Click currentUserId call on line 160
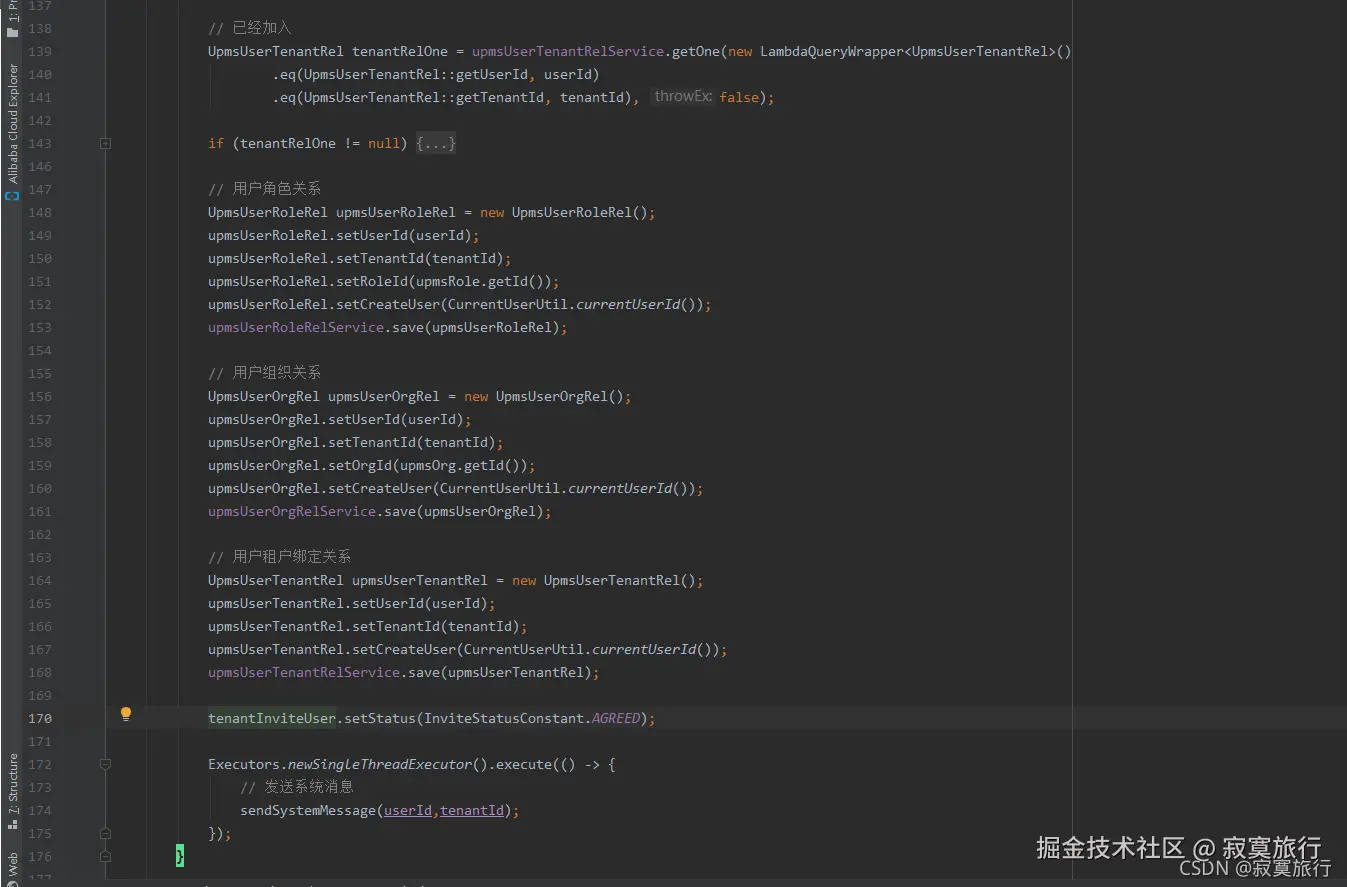This screenshot has width=1347, height=887. [620, 488]
